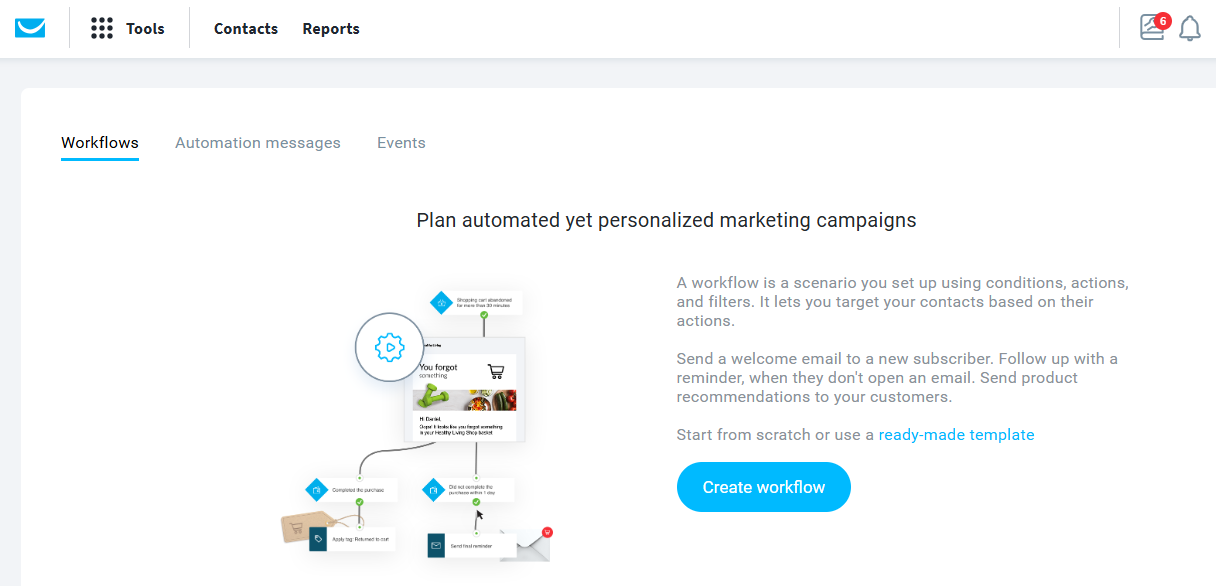Click the You forgot something email thumbnail
Viewport: 1216px width, 586px height.
465,390
